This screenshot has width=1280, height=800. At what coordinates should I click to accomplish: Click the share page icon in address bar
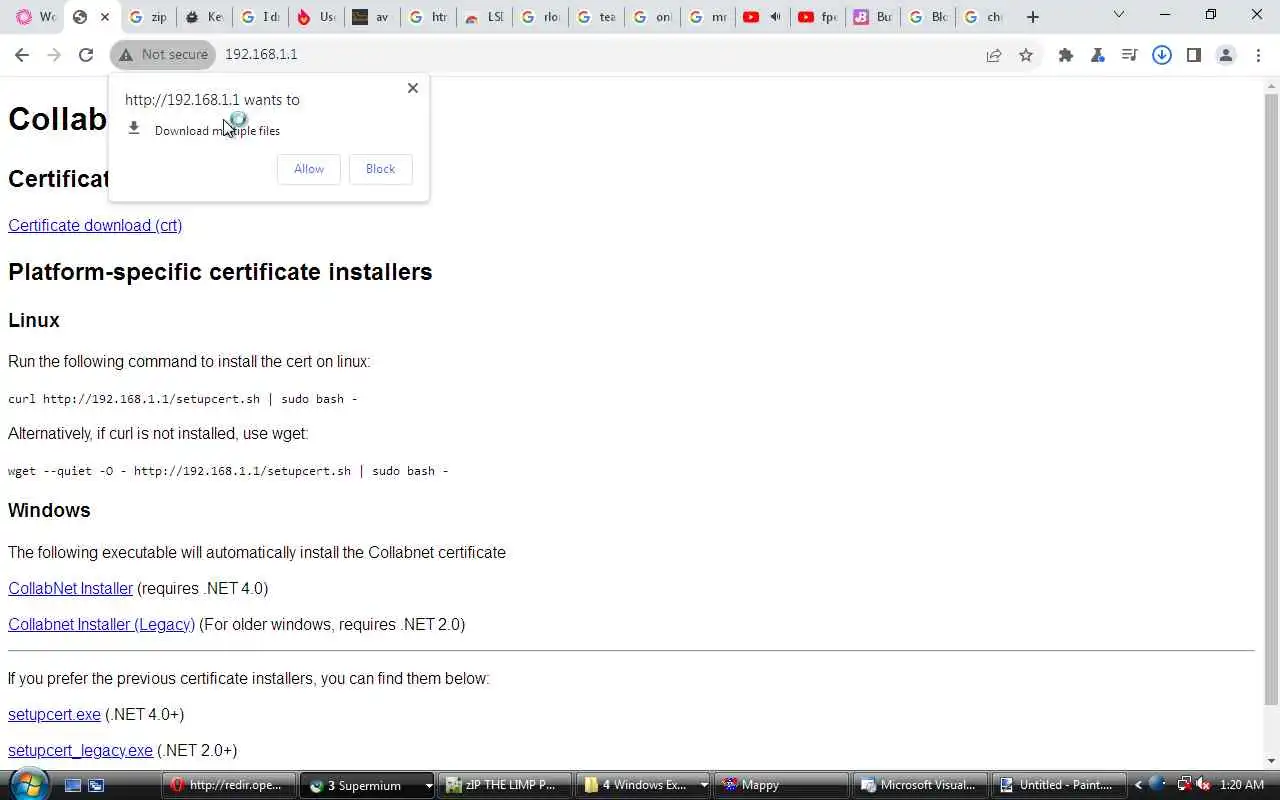tap(994, 55)
